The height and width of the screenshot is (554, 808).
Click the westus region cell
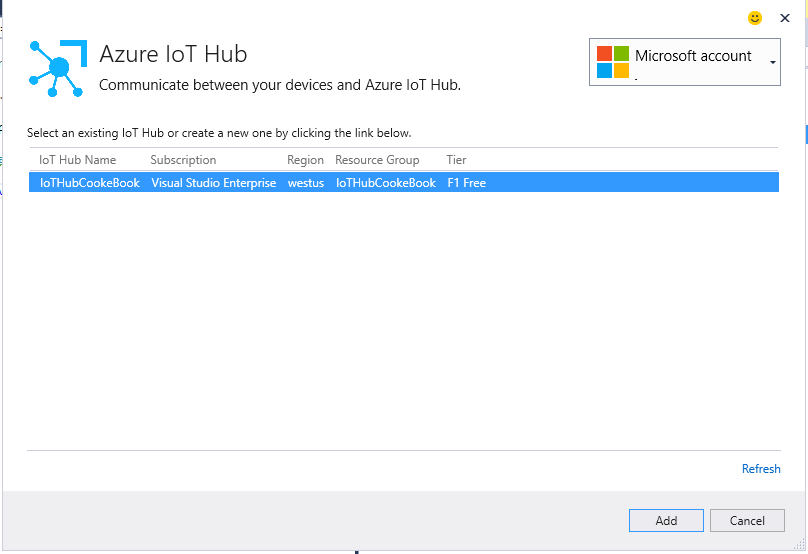[305, 183]
